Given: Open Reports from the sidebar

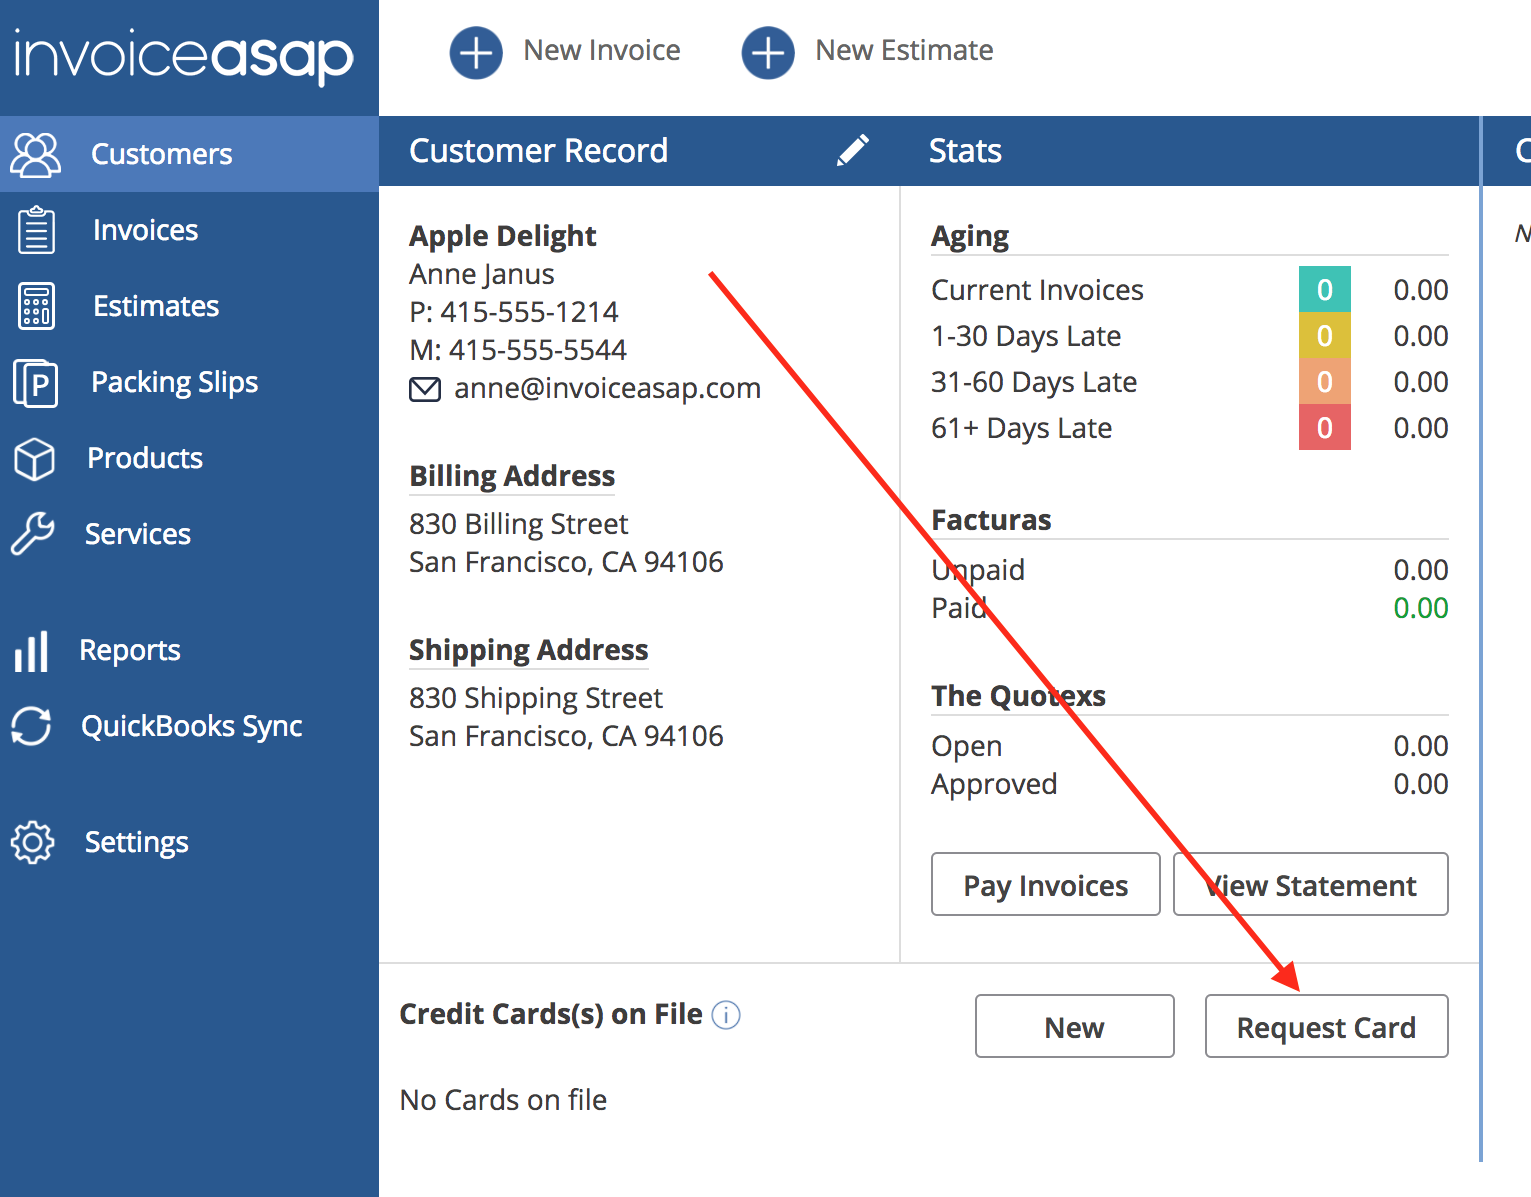Looking at the screenshot, I should pos(130,650).
